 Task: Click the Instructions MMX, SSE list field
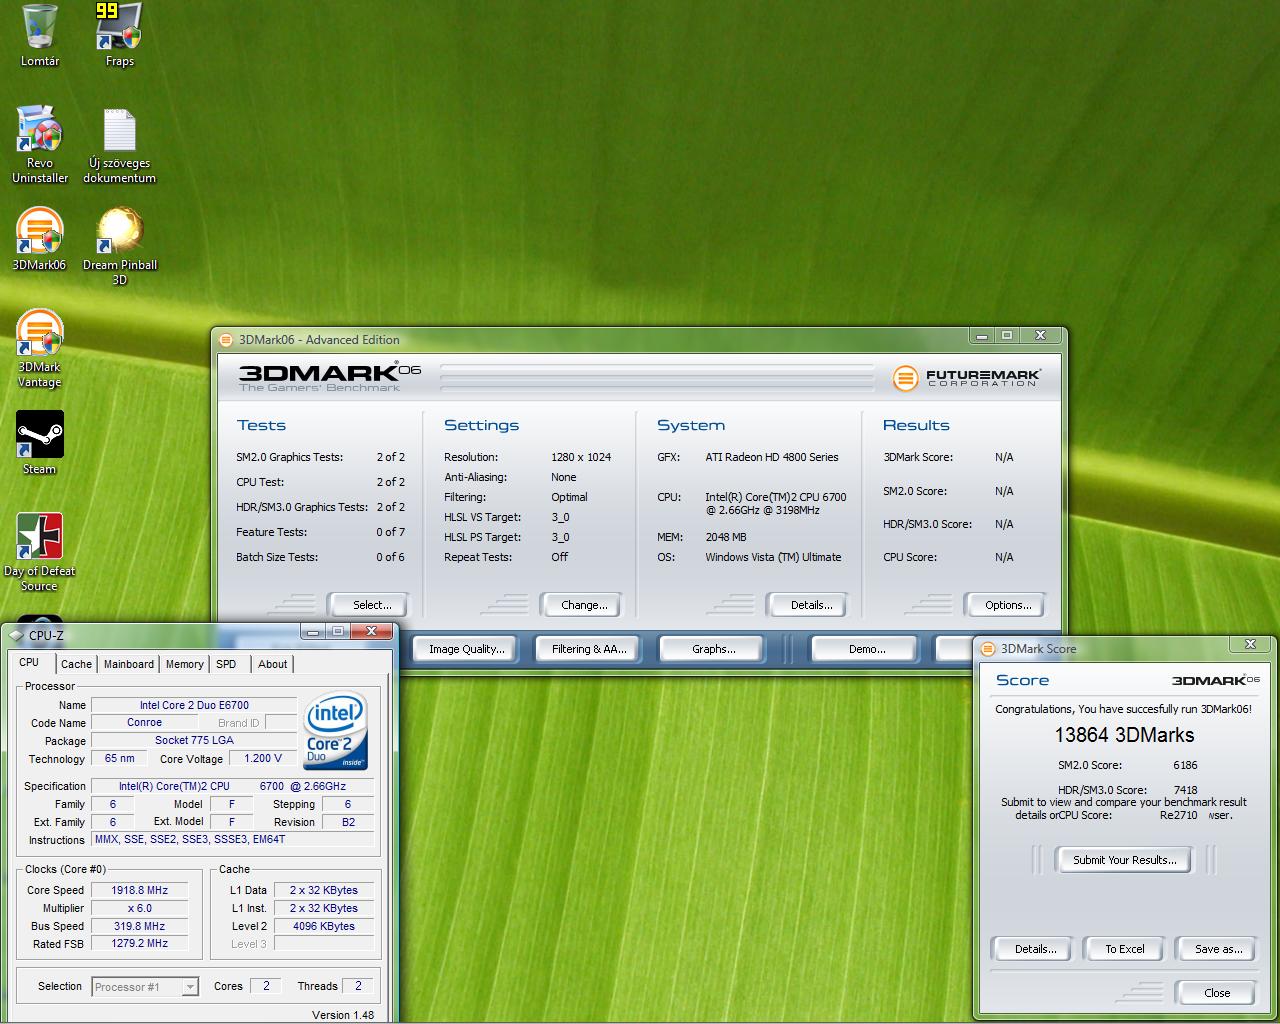tap(234, 839)
